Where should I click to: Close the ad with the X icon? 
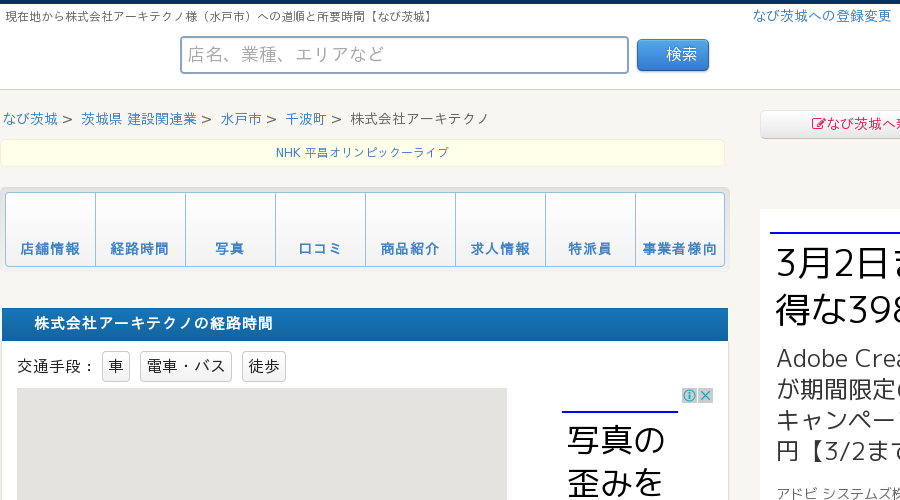705,395
